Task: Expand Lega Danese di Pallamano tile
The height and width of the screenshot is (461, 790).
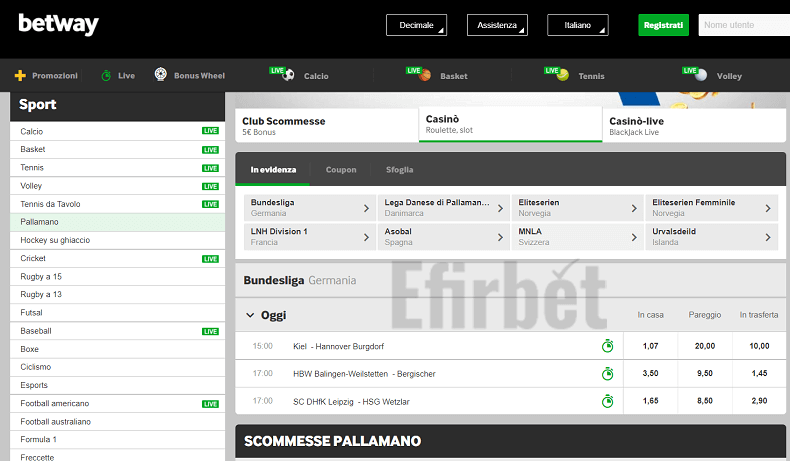Action: 444,208
